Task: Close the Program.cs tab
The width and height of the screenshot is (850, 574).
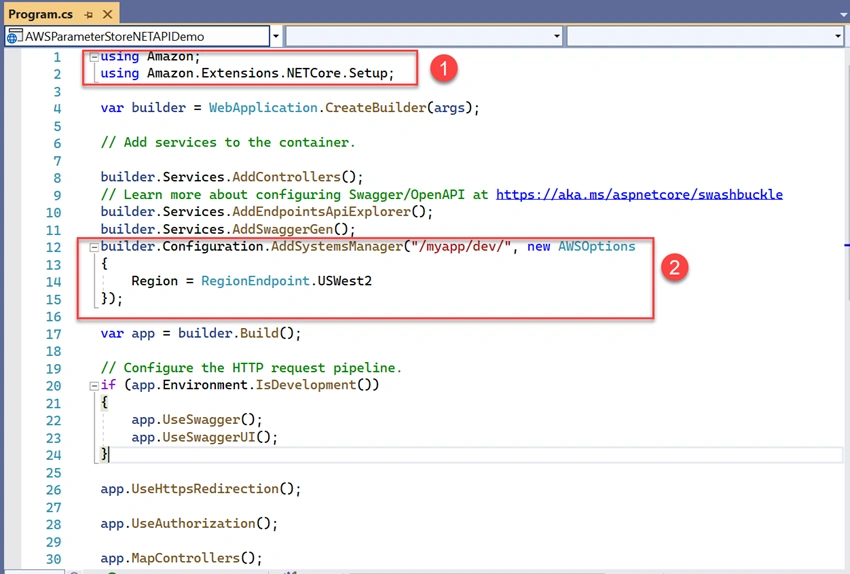Action: click(x=108, y=15)
